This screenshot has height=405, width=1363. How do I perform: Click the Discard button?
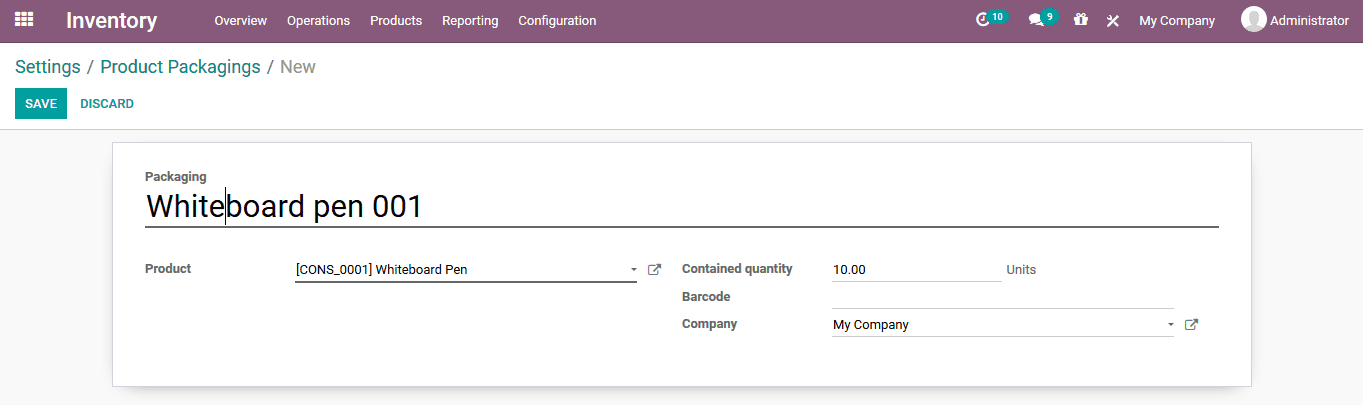[x=107, y=104]
